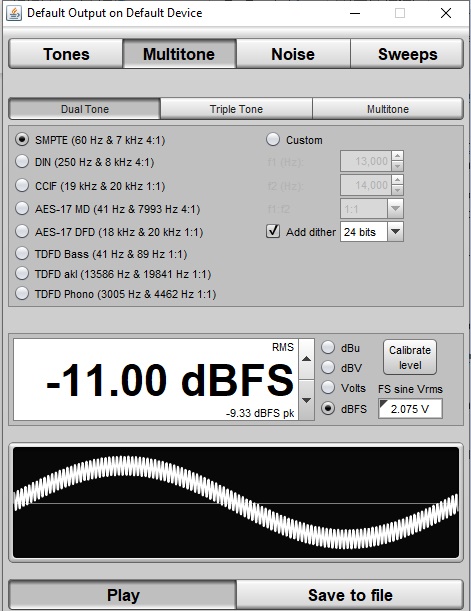Viewport: 471px width, 611px height.
Task: Decrease f1 frequency with down arrow
Action: 397,166
